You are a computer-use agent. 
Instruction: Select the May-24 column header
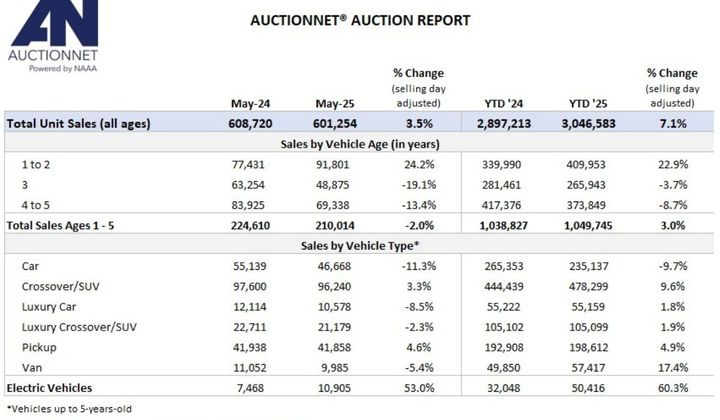click(x=250, y=103)
